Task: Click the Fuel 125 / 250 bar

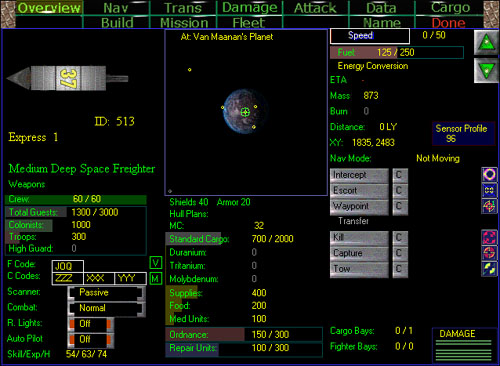Action: [x=397, y=52]
